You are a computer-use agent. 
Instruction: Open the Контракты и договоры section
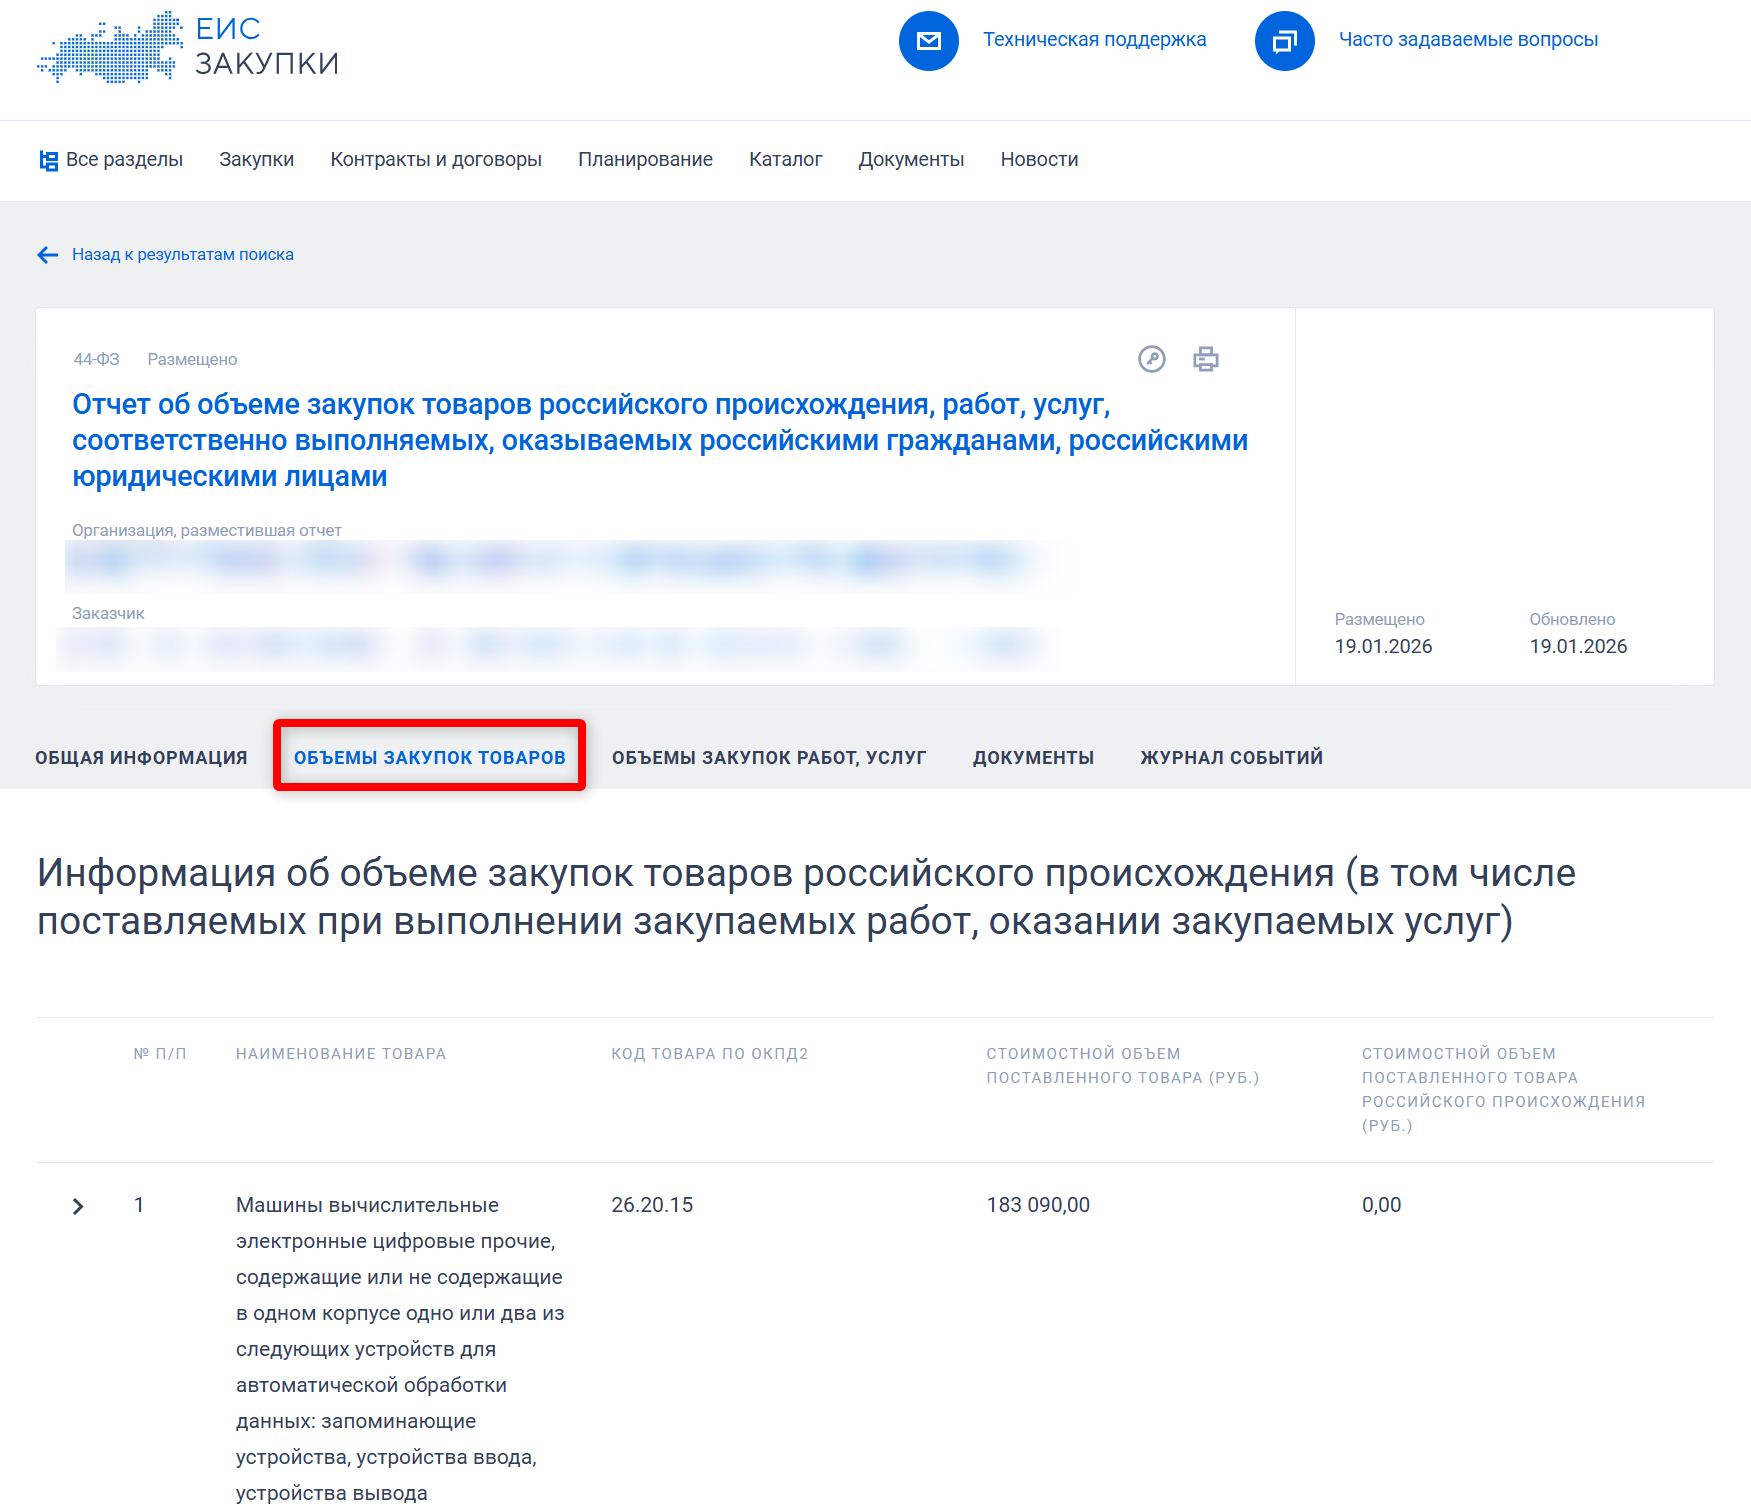[437, 158]
